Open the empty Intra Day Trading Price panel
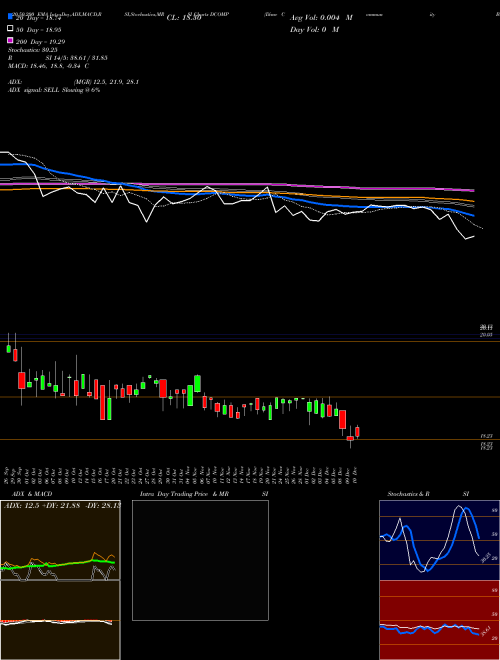 pyautogui.click(x=200, y=560)
